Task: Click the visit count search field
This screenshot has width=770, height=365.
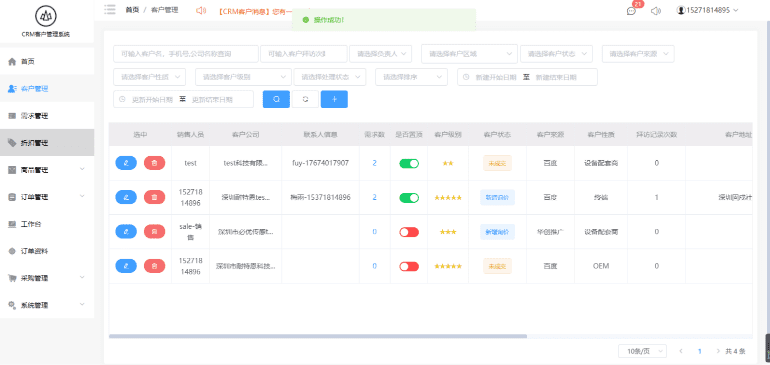Action: (304, 54)
